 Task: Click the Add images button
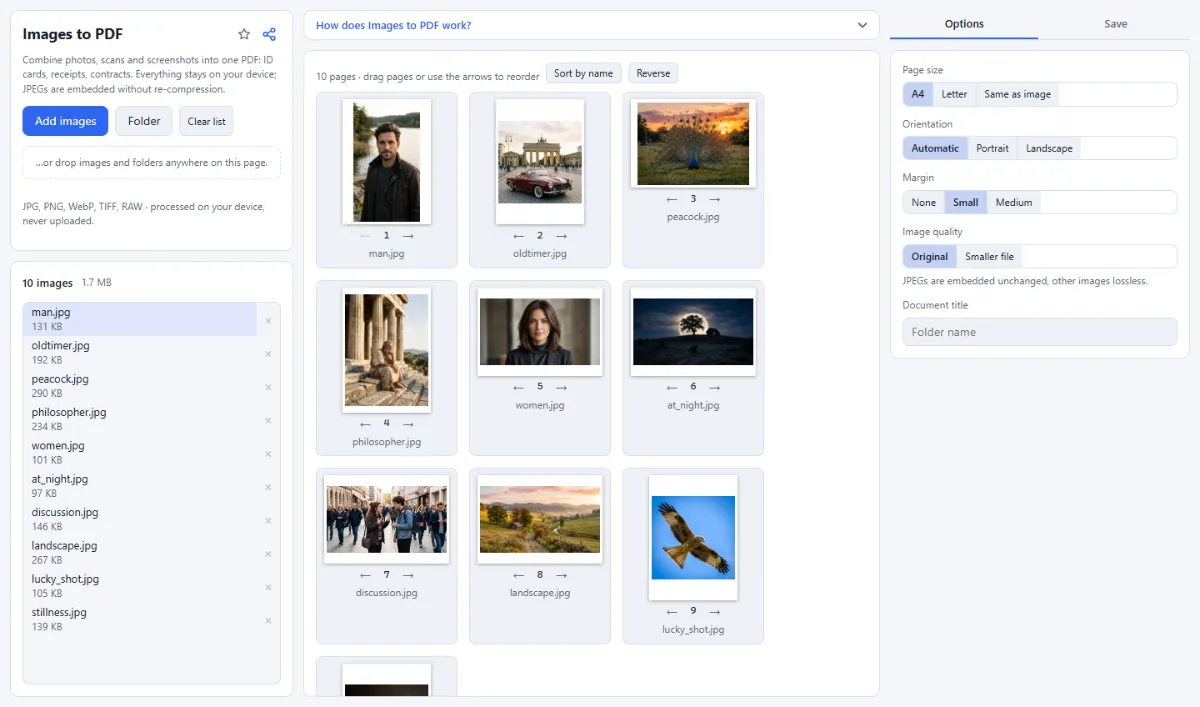pos(65,121)
